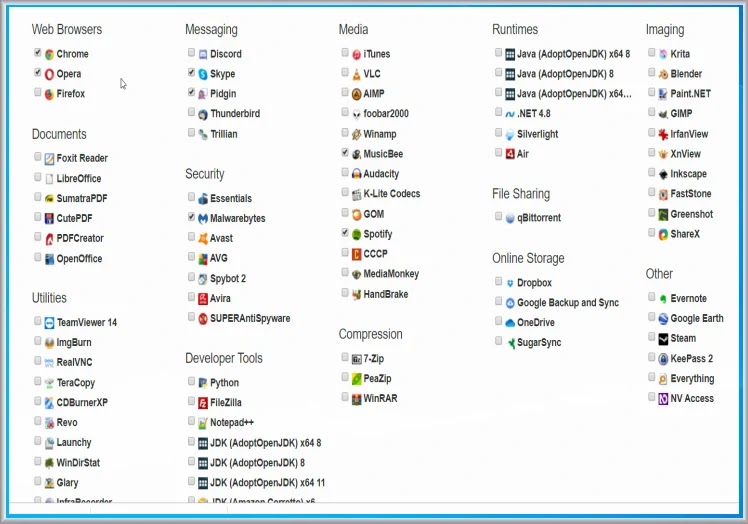
Task: Click the SugarSync label
Action: [x=539, y=343]
